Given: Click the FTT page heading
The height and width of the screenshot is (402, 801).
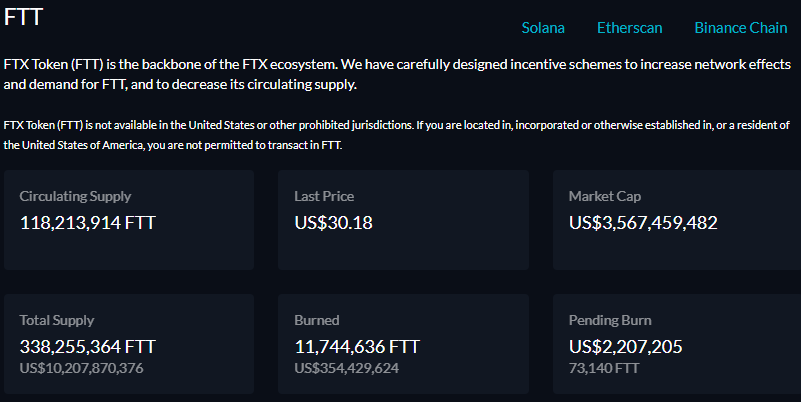Looking at the screenshot, I should click(x=23, y=17).
